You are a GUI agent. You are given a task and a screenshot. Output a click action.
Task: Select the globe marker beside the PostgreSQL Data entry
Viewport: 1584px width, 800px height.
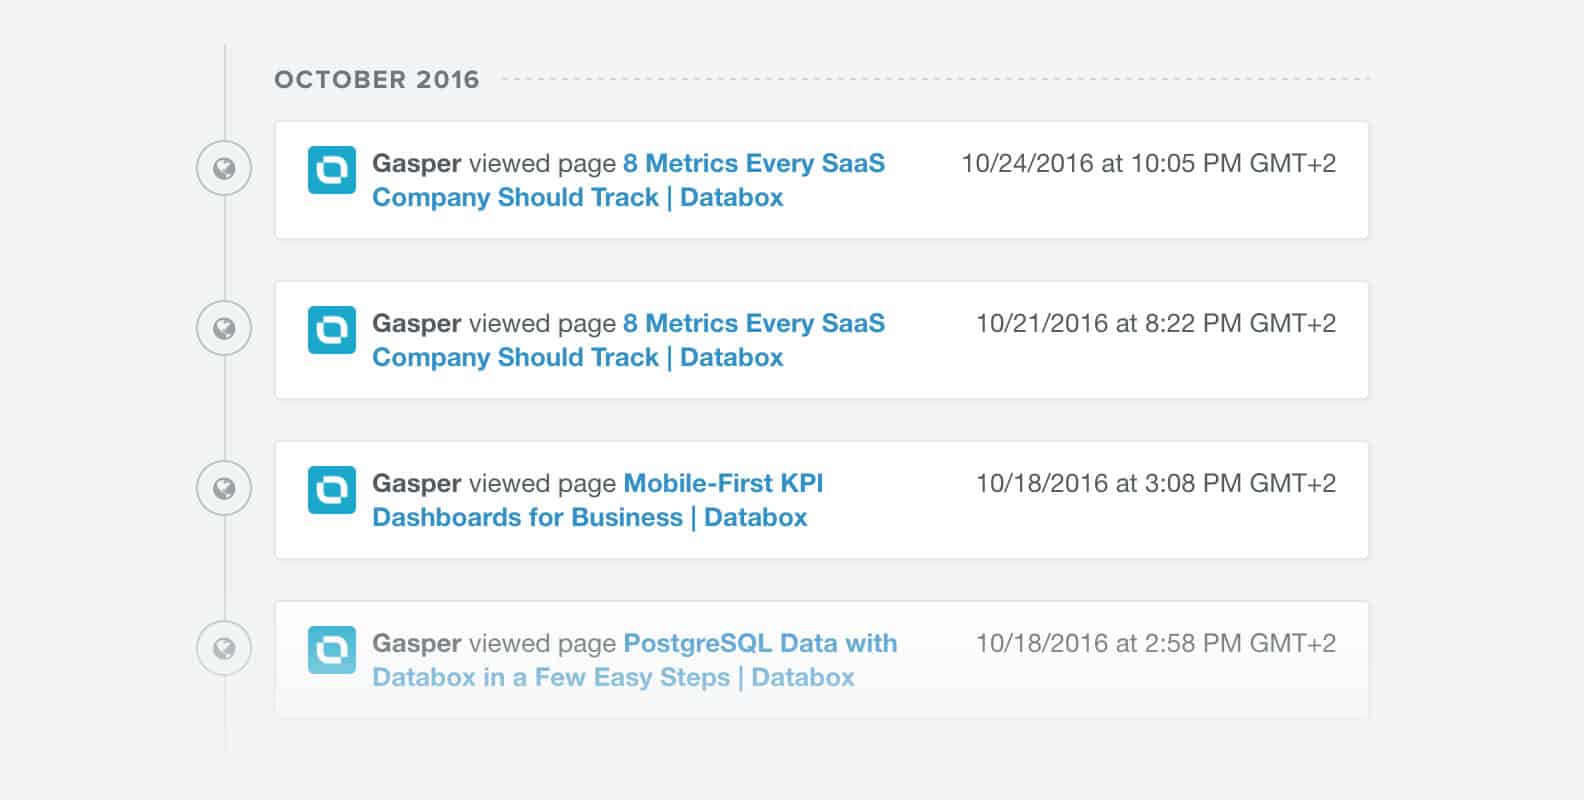pyautogui.click(x=224, y=648)
